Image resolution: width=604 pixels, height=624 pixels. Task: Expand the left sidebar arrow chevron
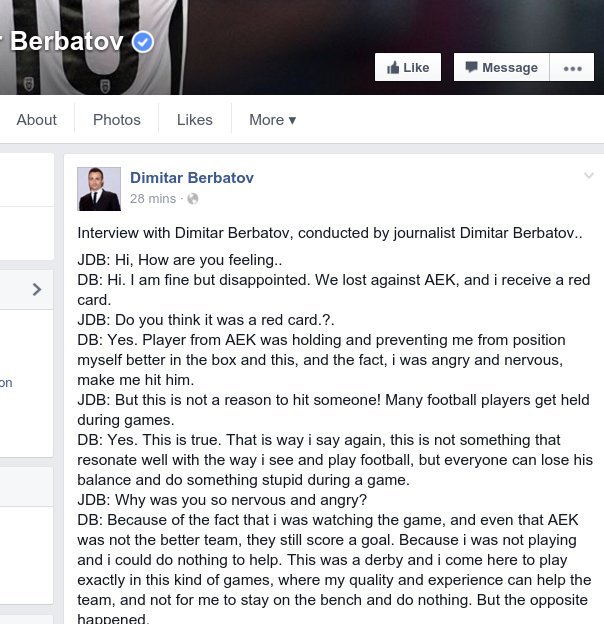pos(37,290)
